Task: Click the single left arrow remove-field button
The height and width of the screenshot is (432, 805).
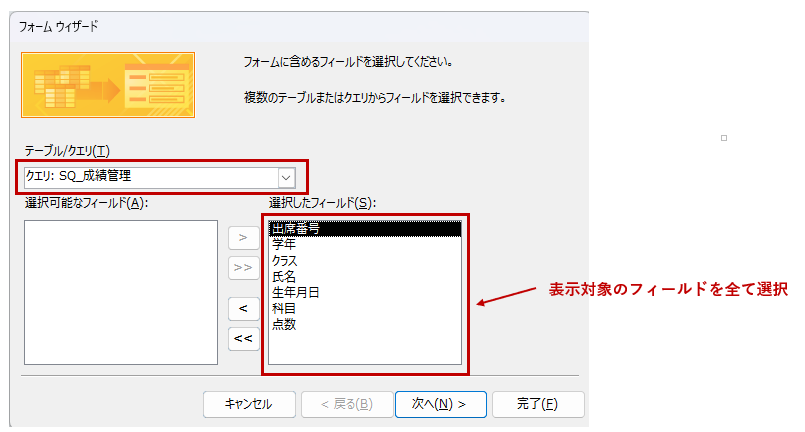Action: point(243,308)
